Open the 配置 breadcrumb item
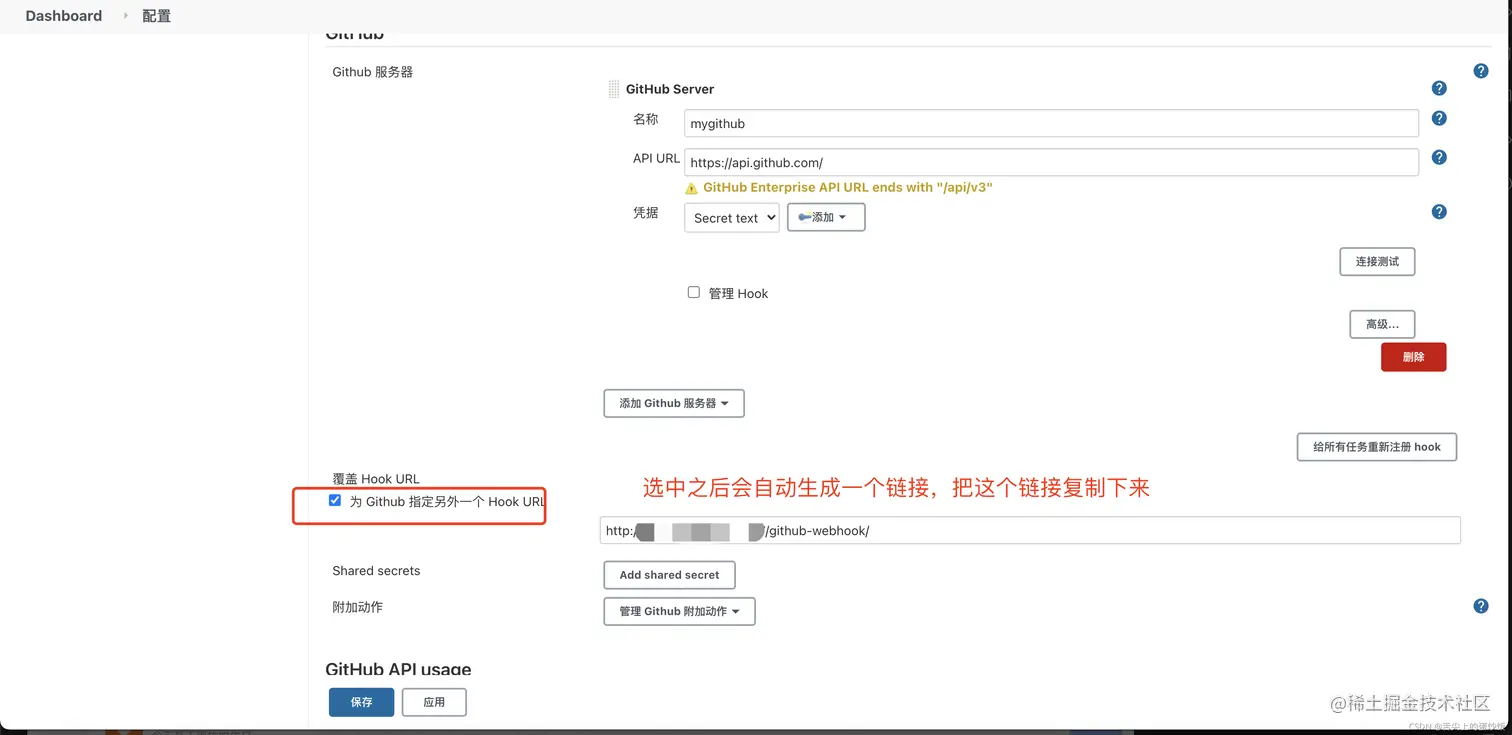This screenshot has width=1512, height=735. click(x=156, y=16)
